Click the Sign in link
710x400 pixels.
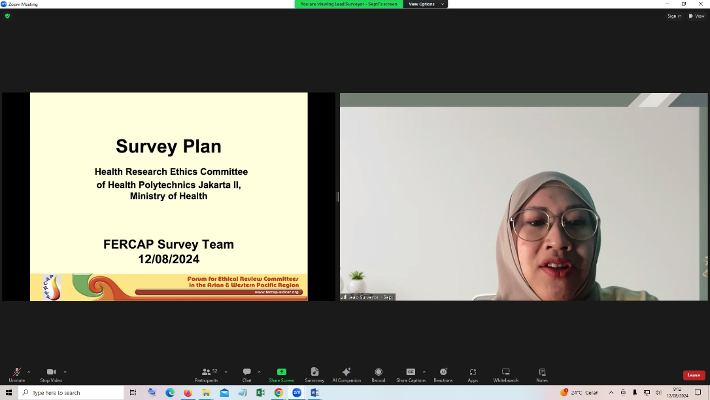coord(673,16)
